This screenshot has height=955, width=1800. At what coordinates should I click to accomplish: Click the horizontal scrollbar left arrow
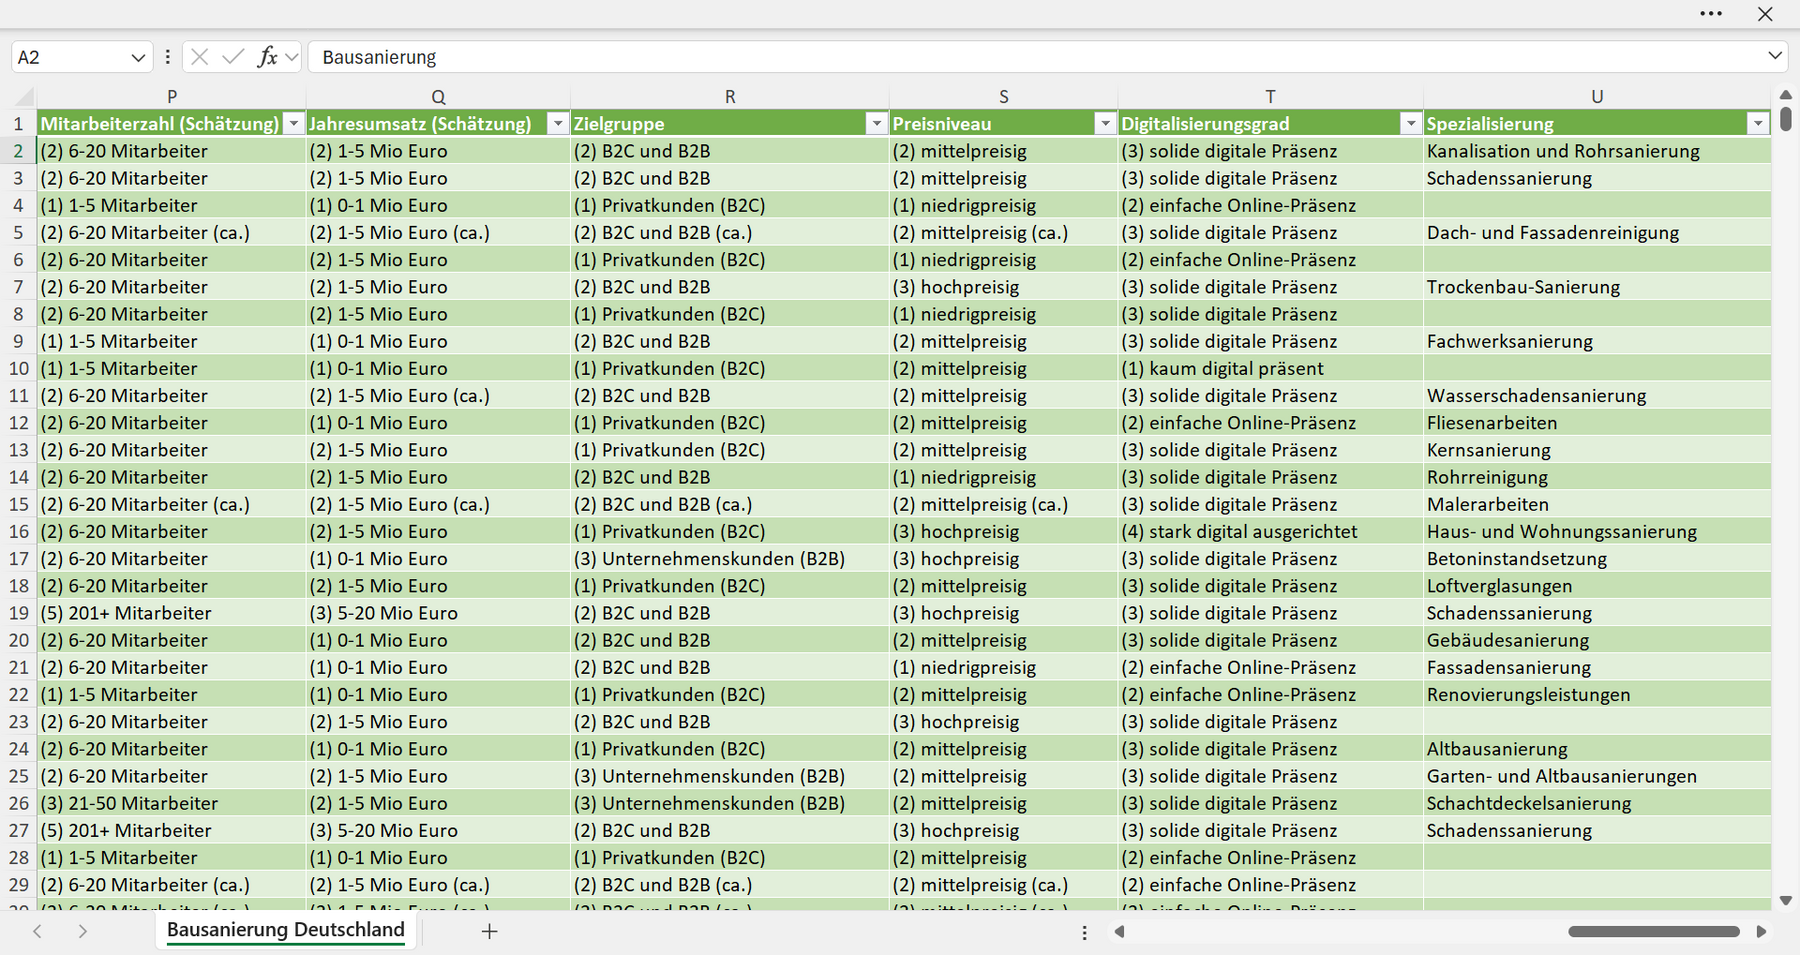(x=1120, y=932)
